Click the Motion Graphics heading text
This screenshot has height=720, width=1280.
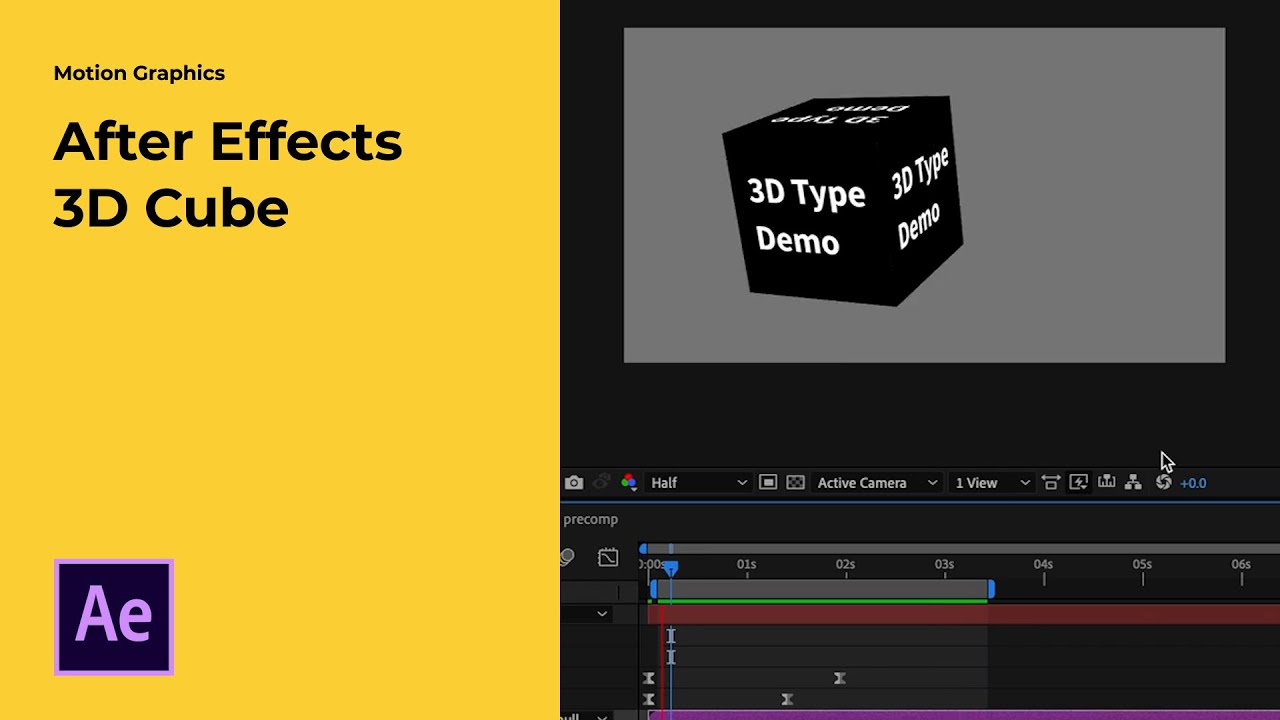click(139, 73)
